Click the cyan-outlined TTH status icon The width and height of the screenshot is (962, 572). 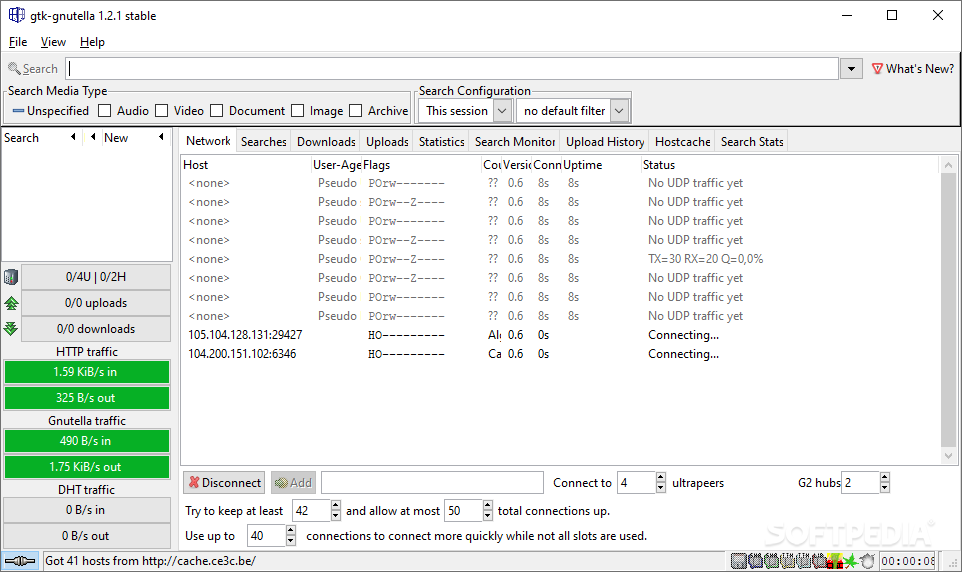(x=803, y=561)
